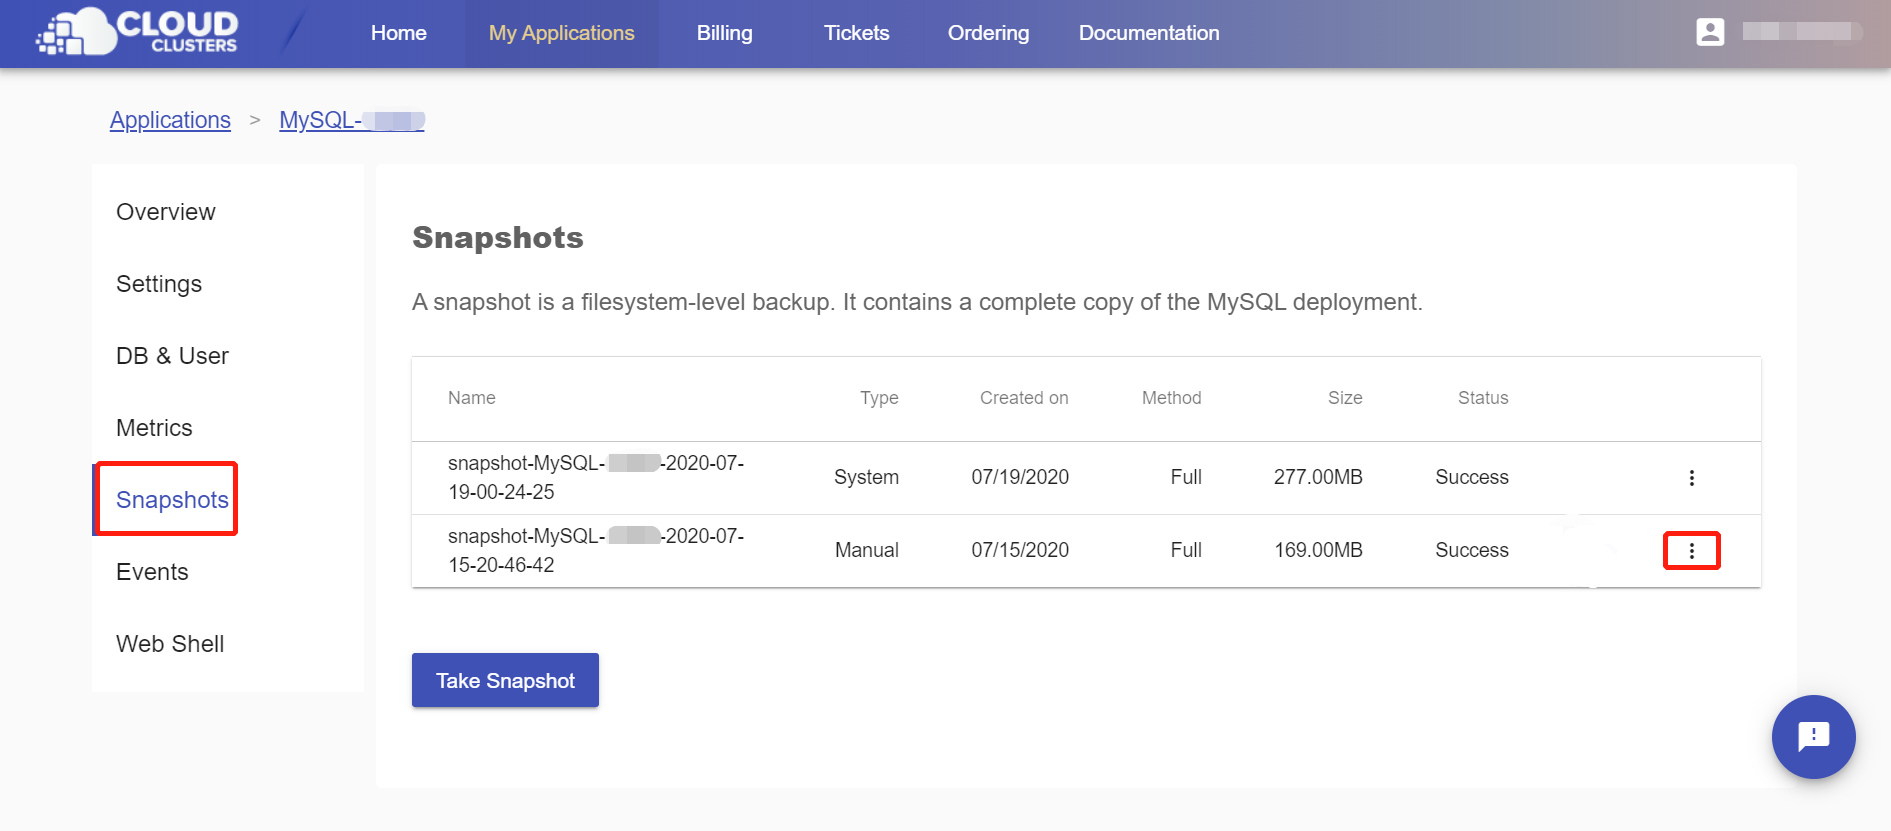Click the Cloud Clusters logo
Viewport: 1891px width, 831px height.
pyautogui.click(x=138, y=32)
